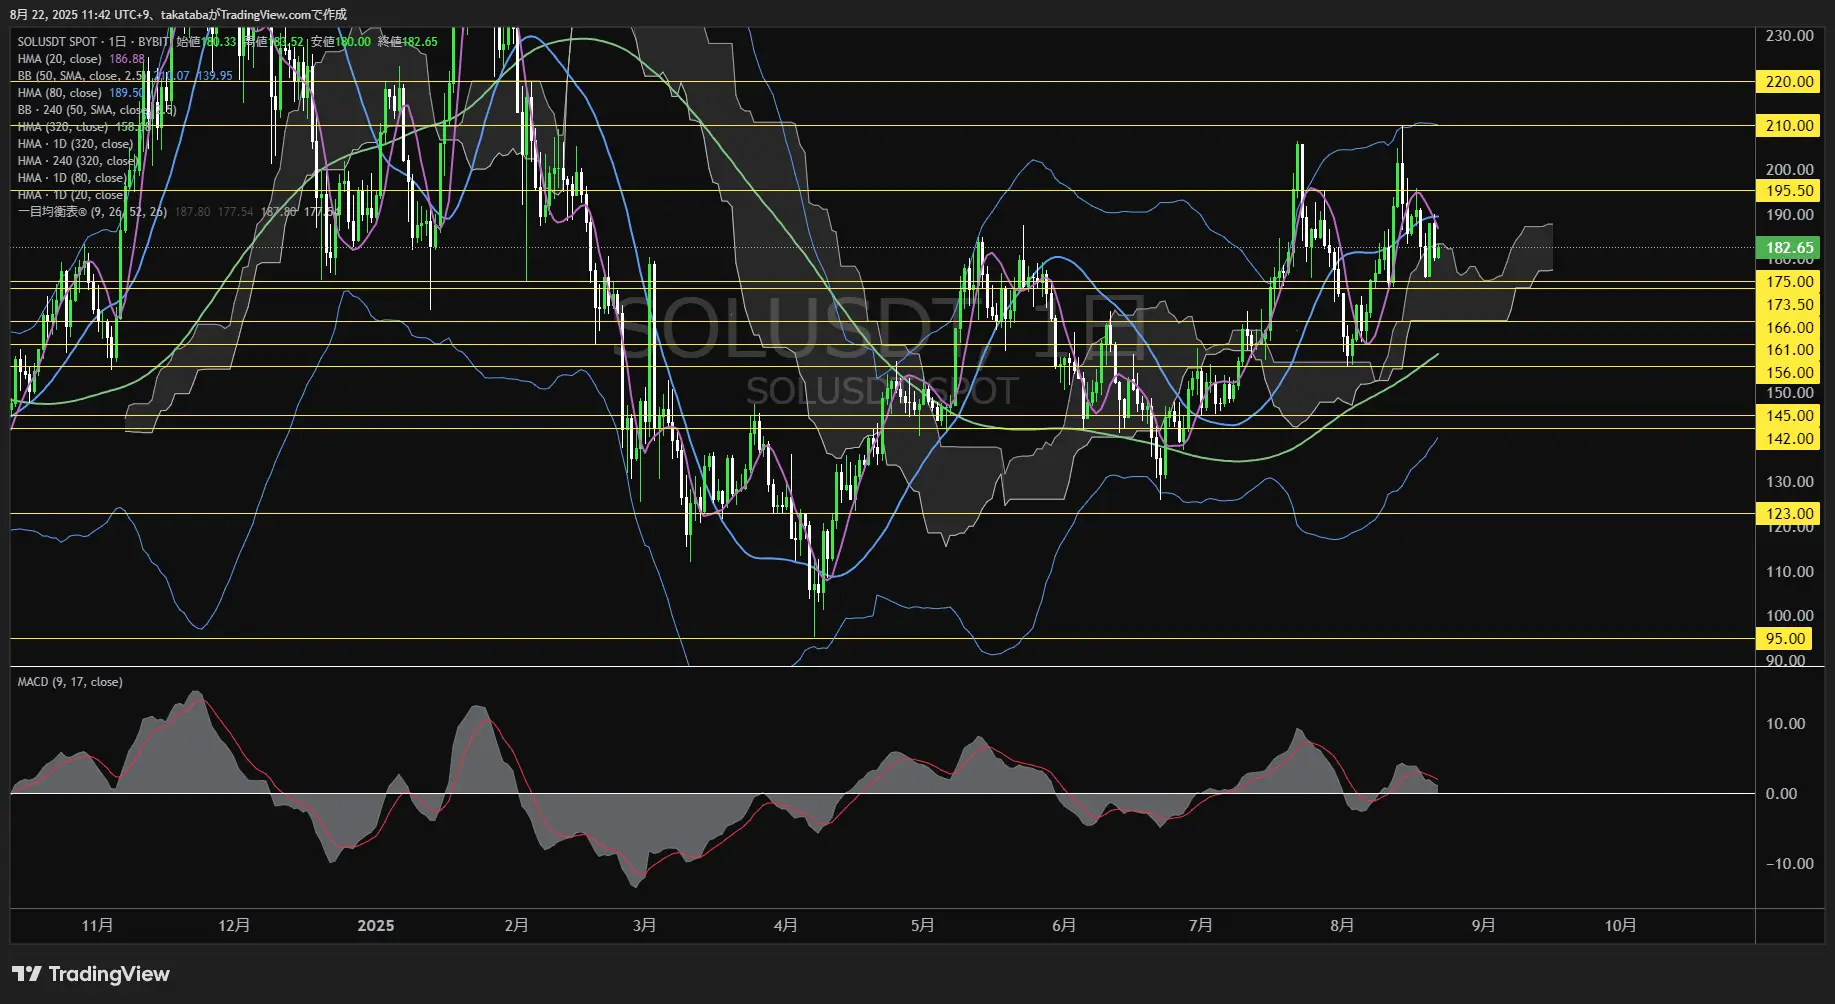Click the 2月 time axis label
The image size is (1835, 1004).
[x=517, y=926]
